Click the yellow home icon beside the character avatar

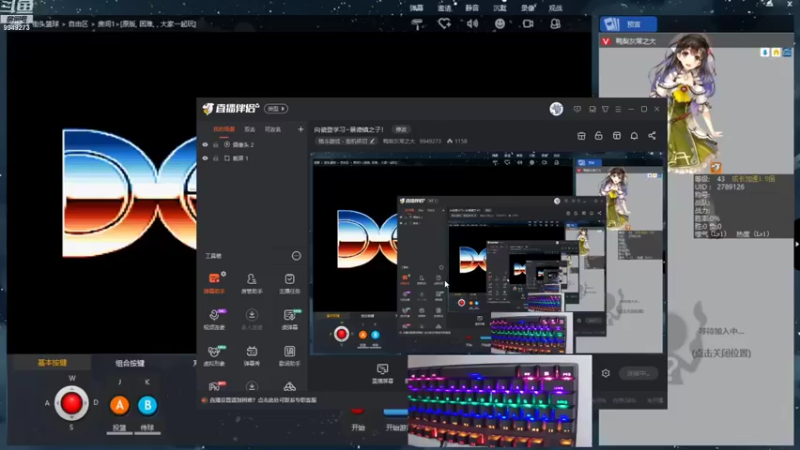(x=776, y=53)
